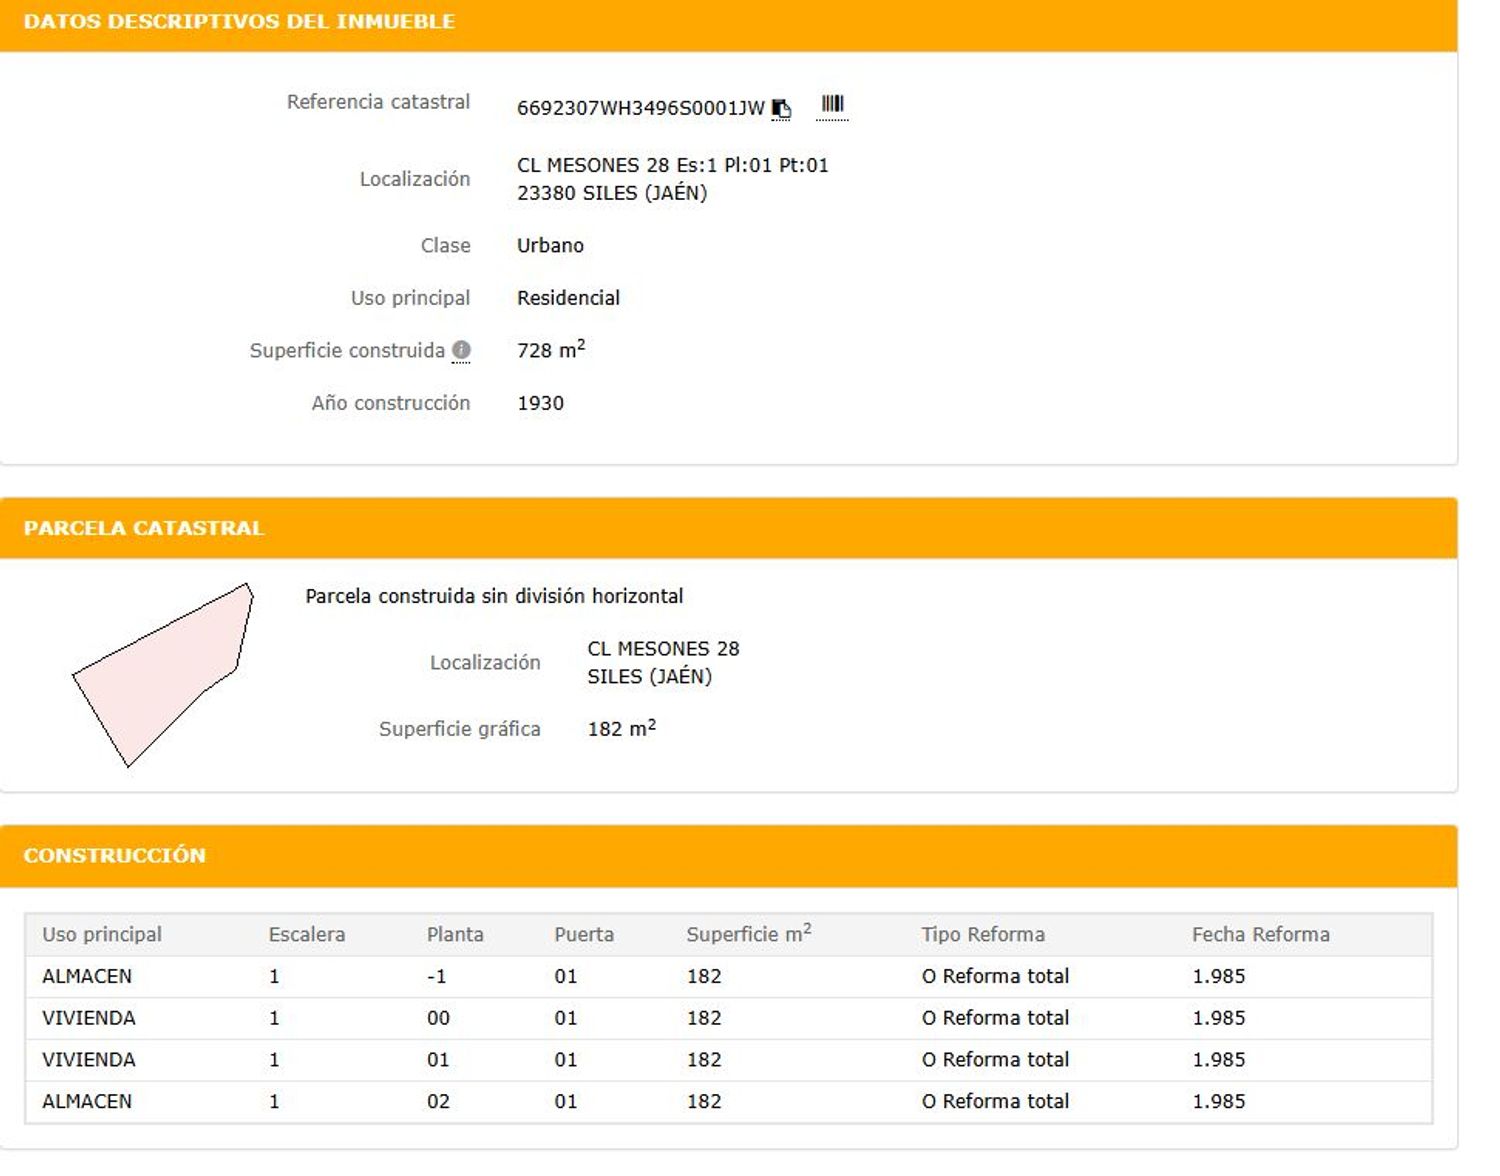This screenshot has width=1500, height=1176.
Task: Click the construction year 1930
Action: (540, 403)
